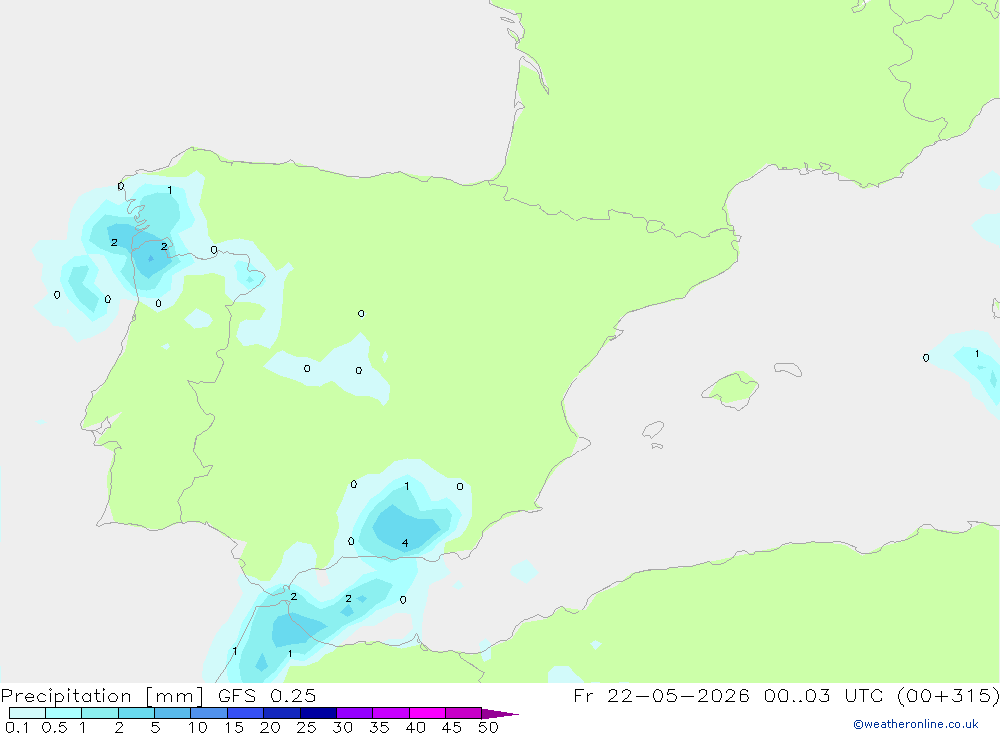This screenshot has height=733, width=1000.
Task: Click the 5–10 mm legend color swatch
Action: click(x=173, y=713)
